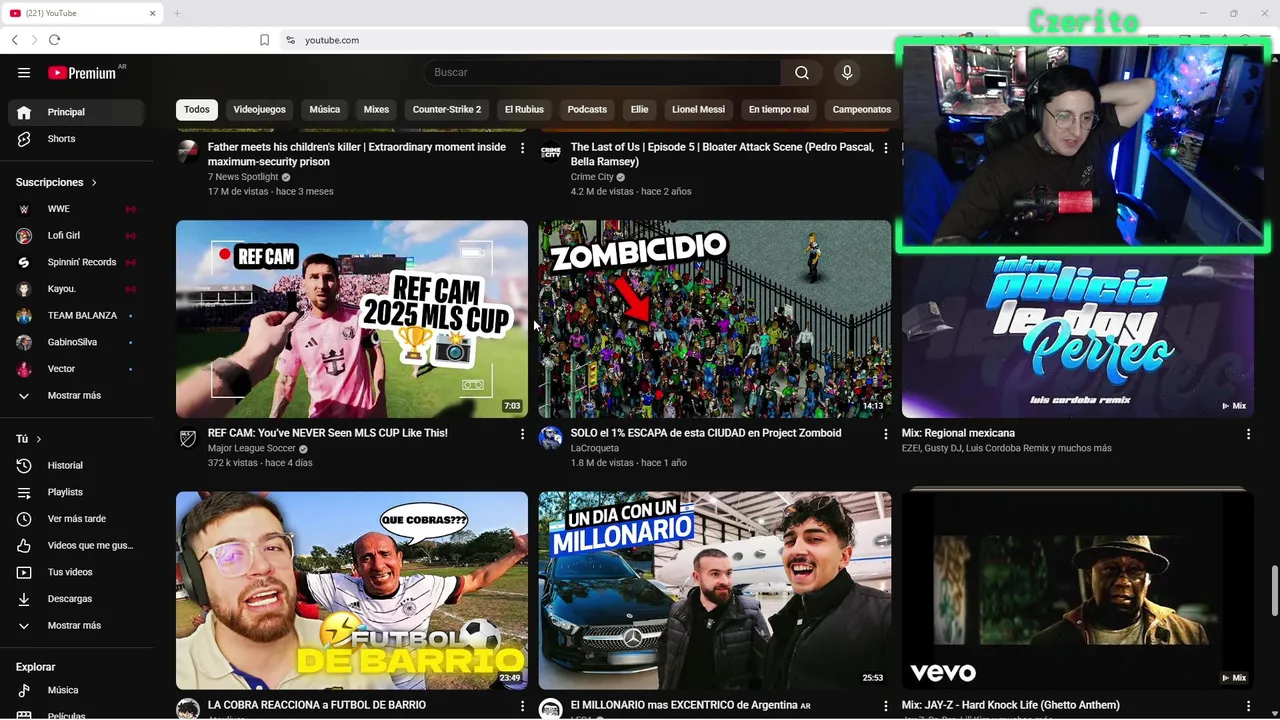Image resolution: width=1280 pixels, height=720 pixels.
Task: Reload the page in browser
Action: [x=54, y=40]
